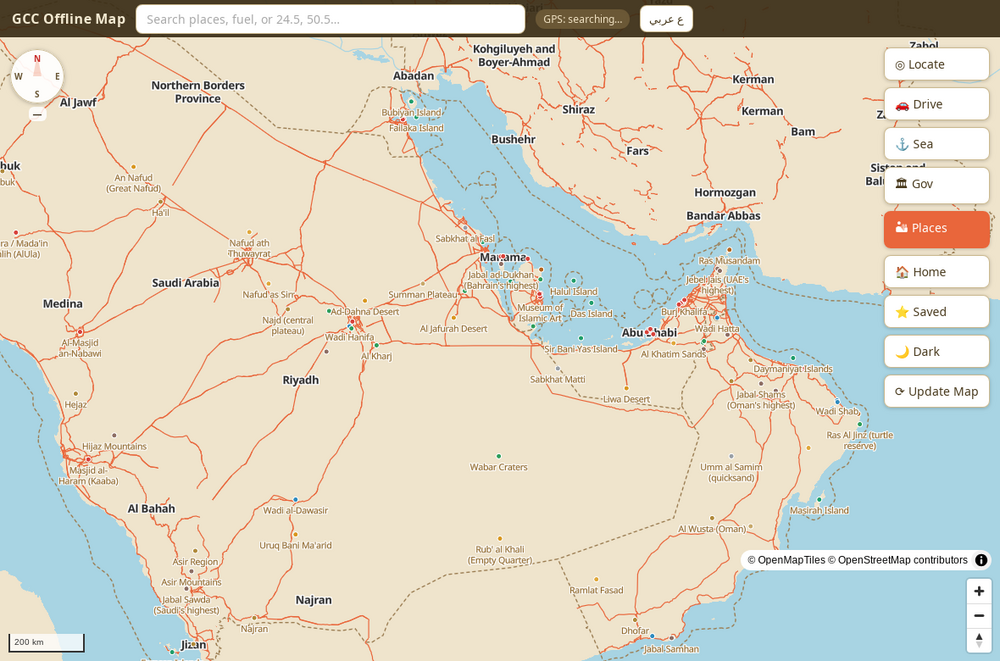The width and height of the screenshot is (1000, 661).
Task: Open the Drive mode panel
Action: point(936,104)
